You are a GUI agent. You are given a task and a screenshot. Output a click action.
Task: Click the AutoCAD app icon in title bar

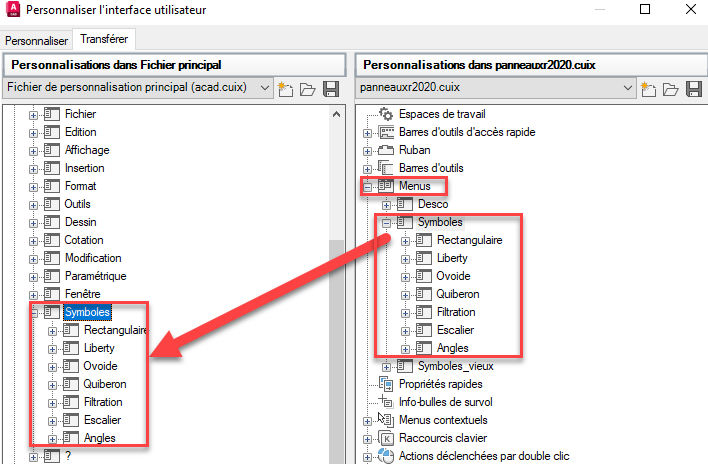[x=13, y=9]
